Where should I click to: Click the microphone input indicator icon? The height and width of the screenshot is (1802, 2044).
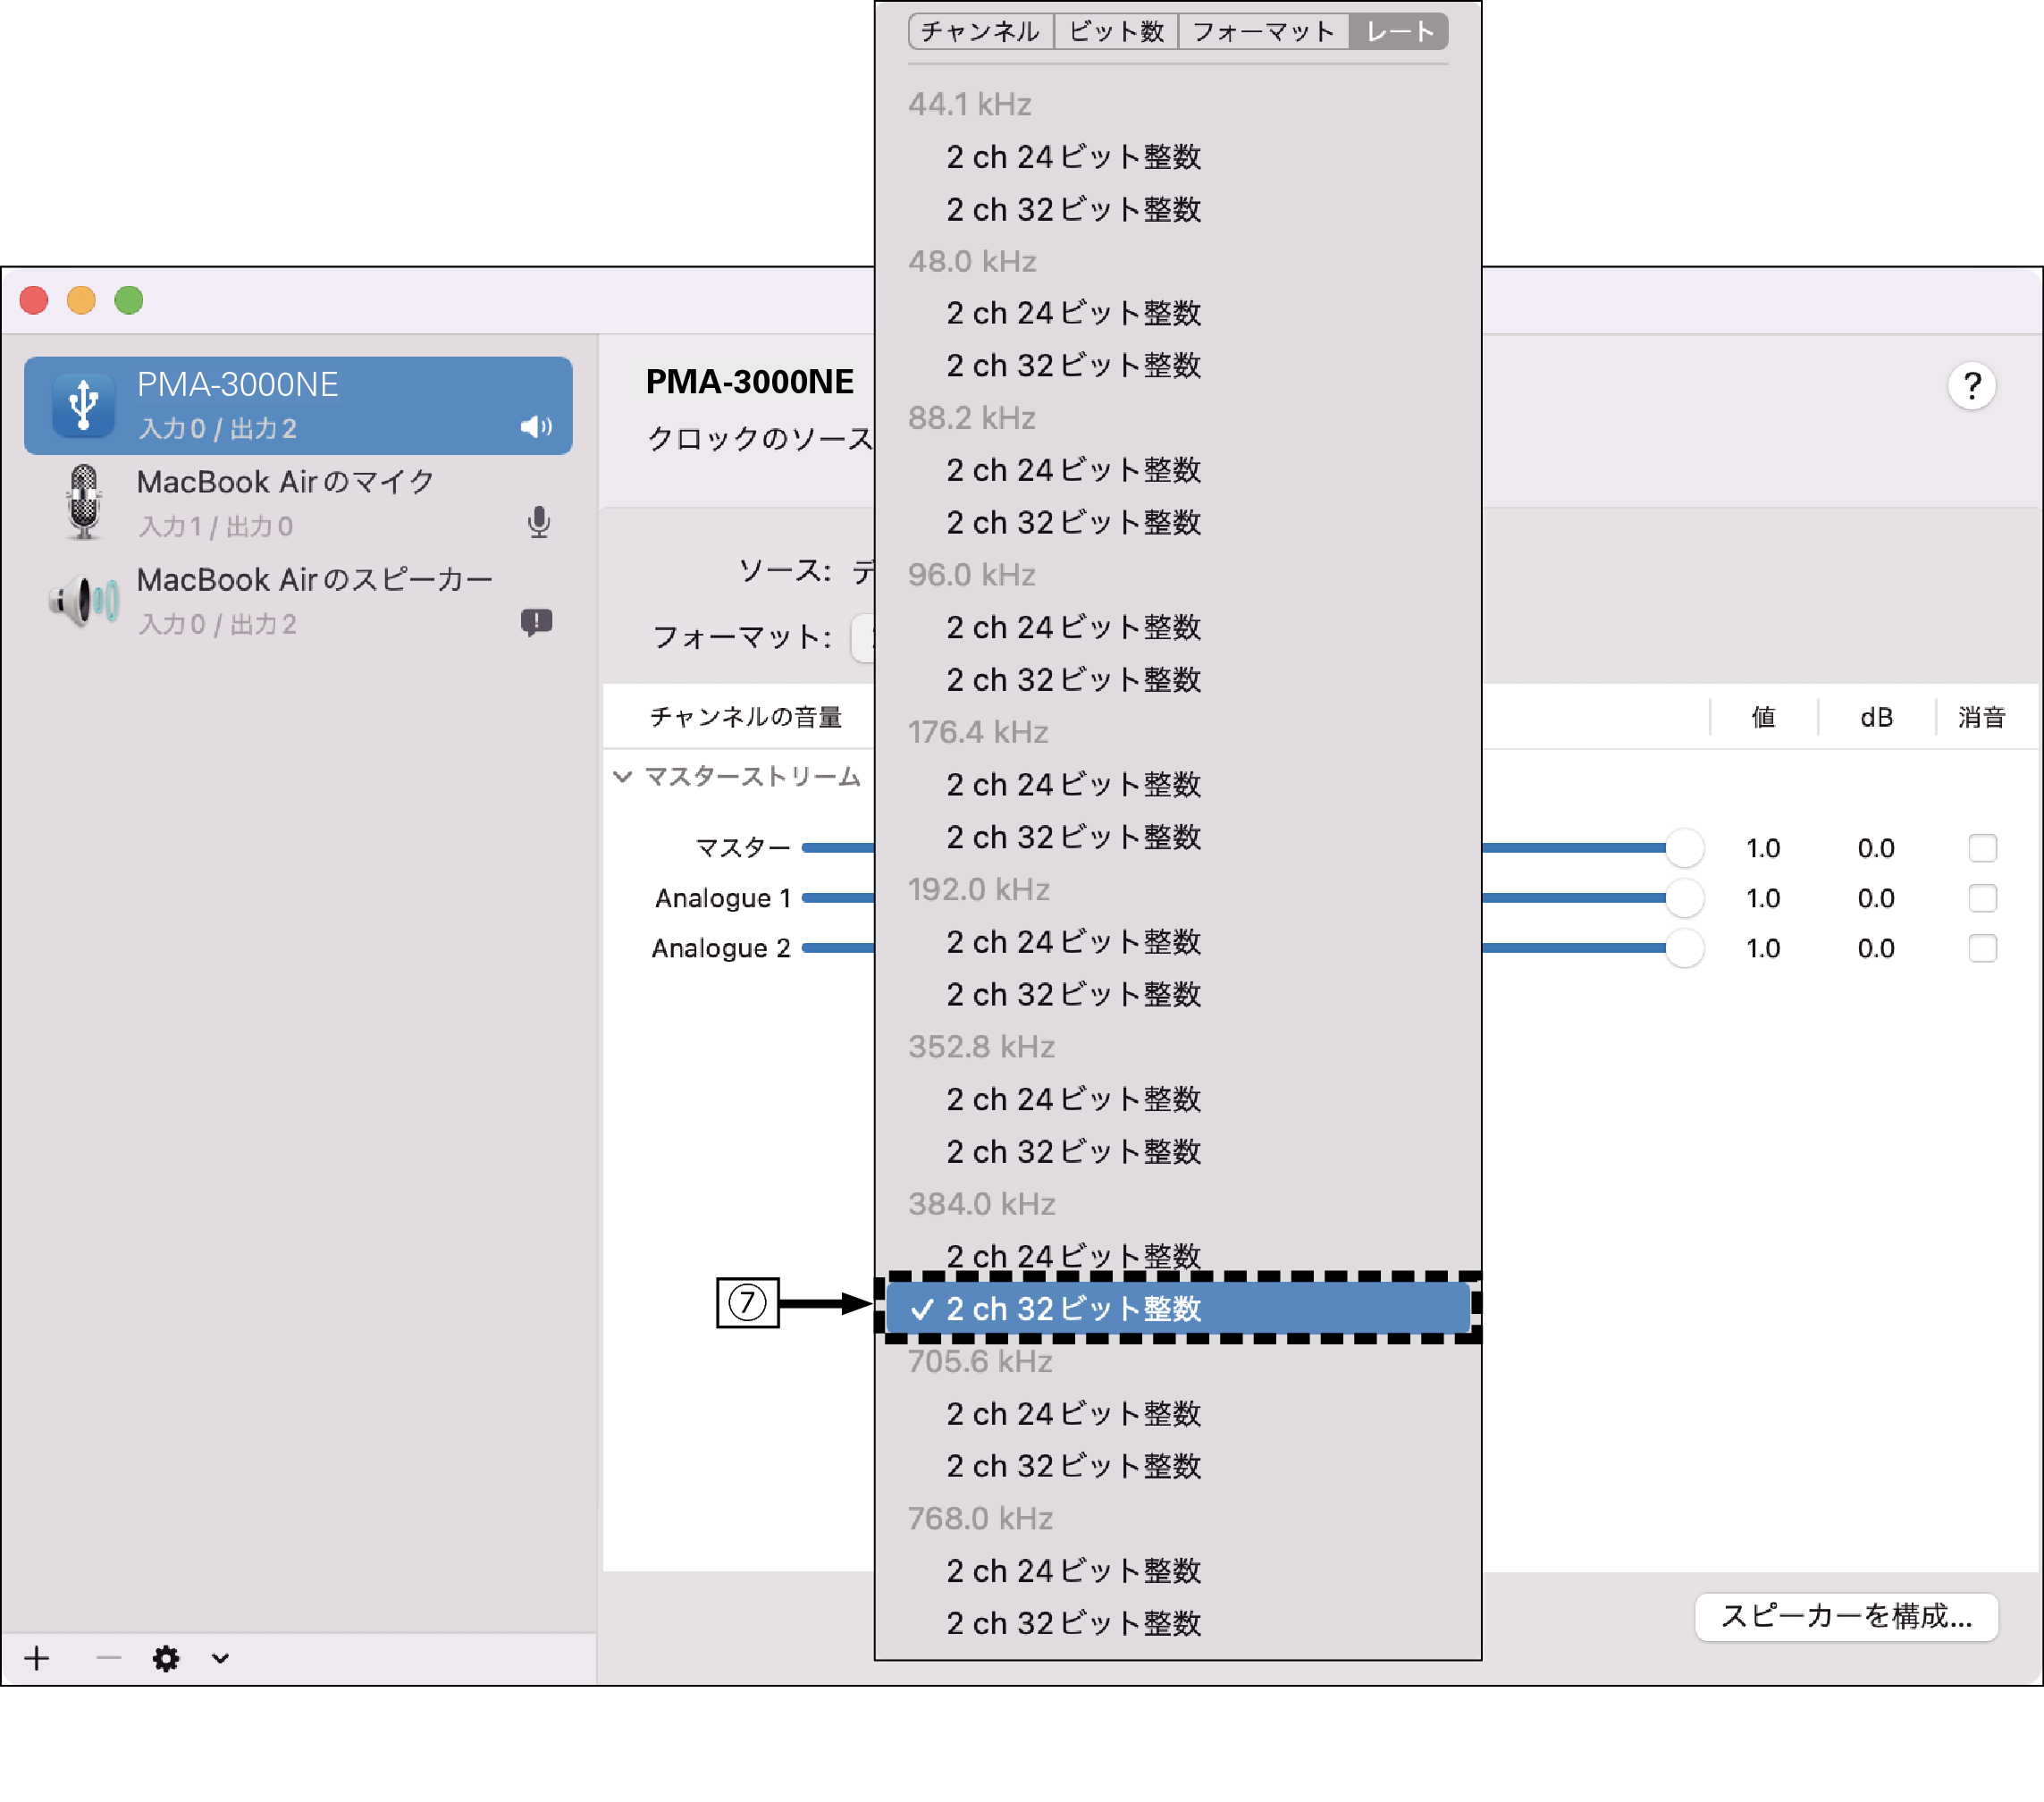coord(539,523)
